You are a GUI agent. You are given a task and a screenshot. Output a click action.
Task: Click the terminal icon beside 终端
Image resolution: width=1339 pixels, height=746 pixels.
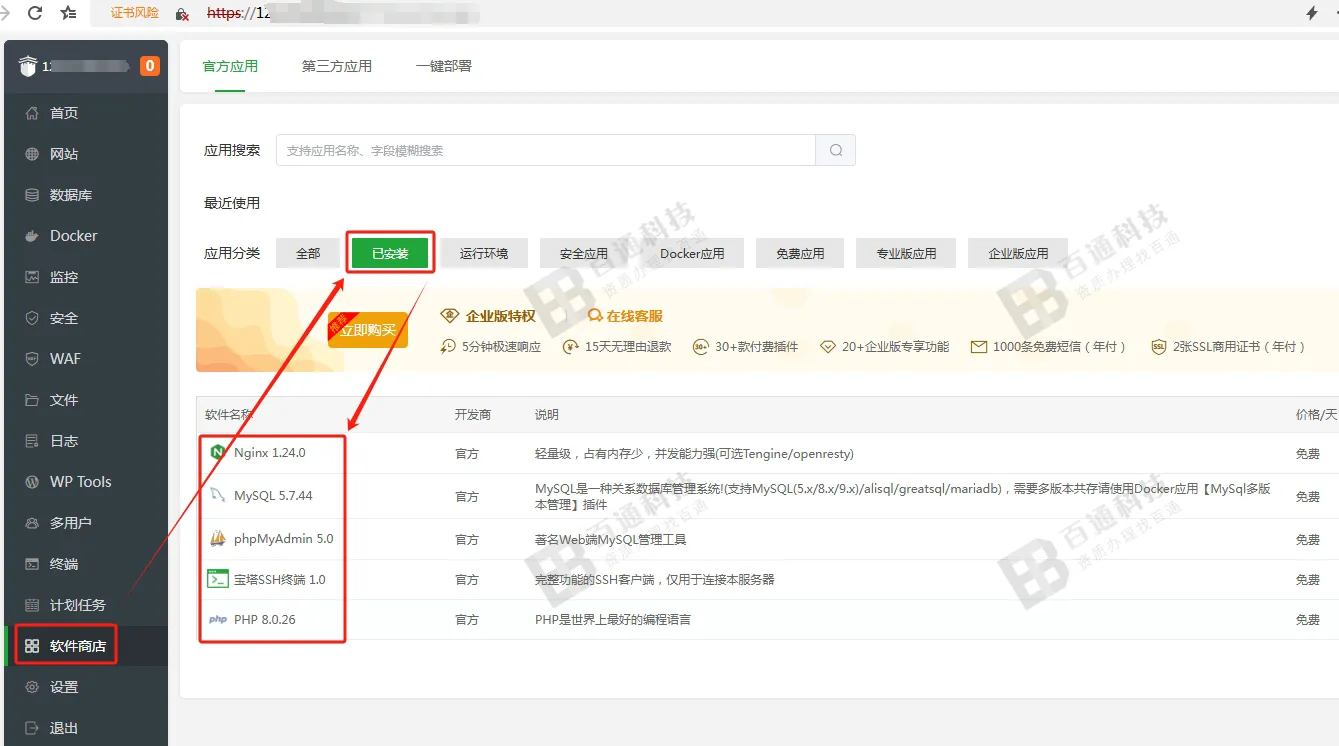(32, 564)
